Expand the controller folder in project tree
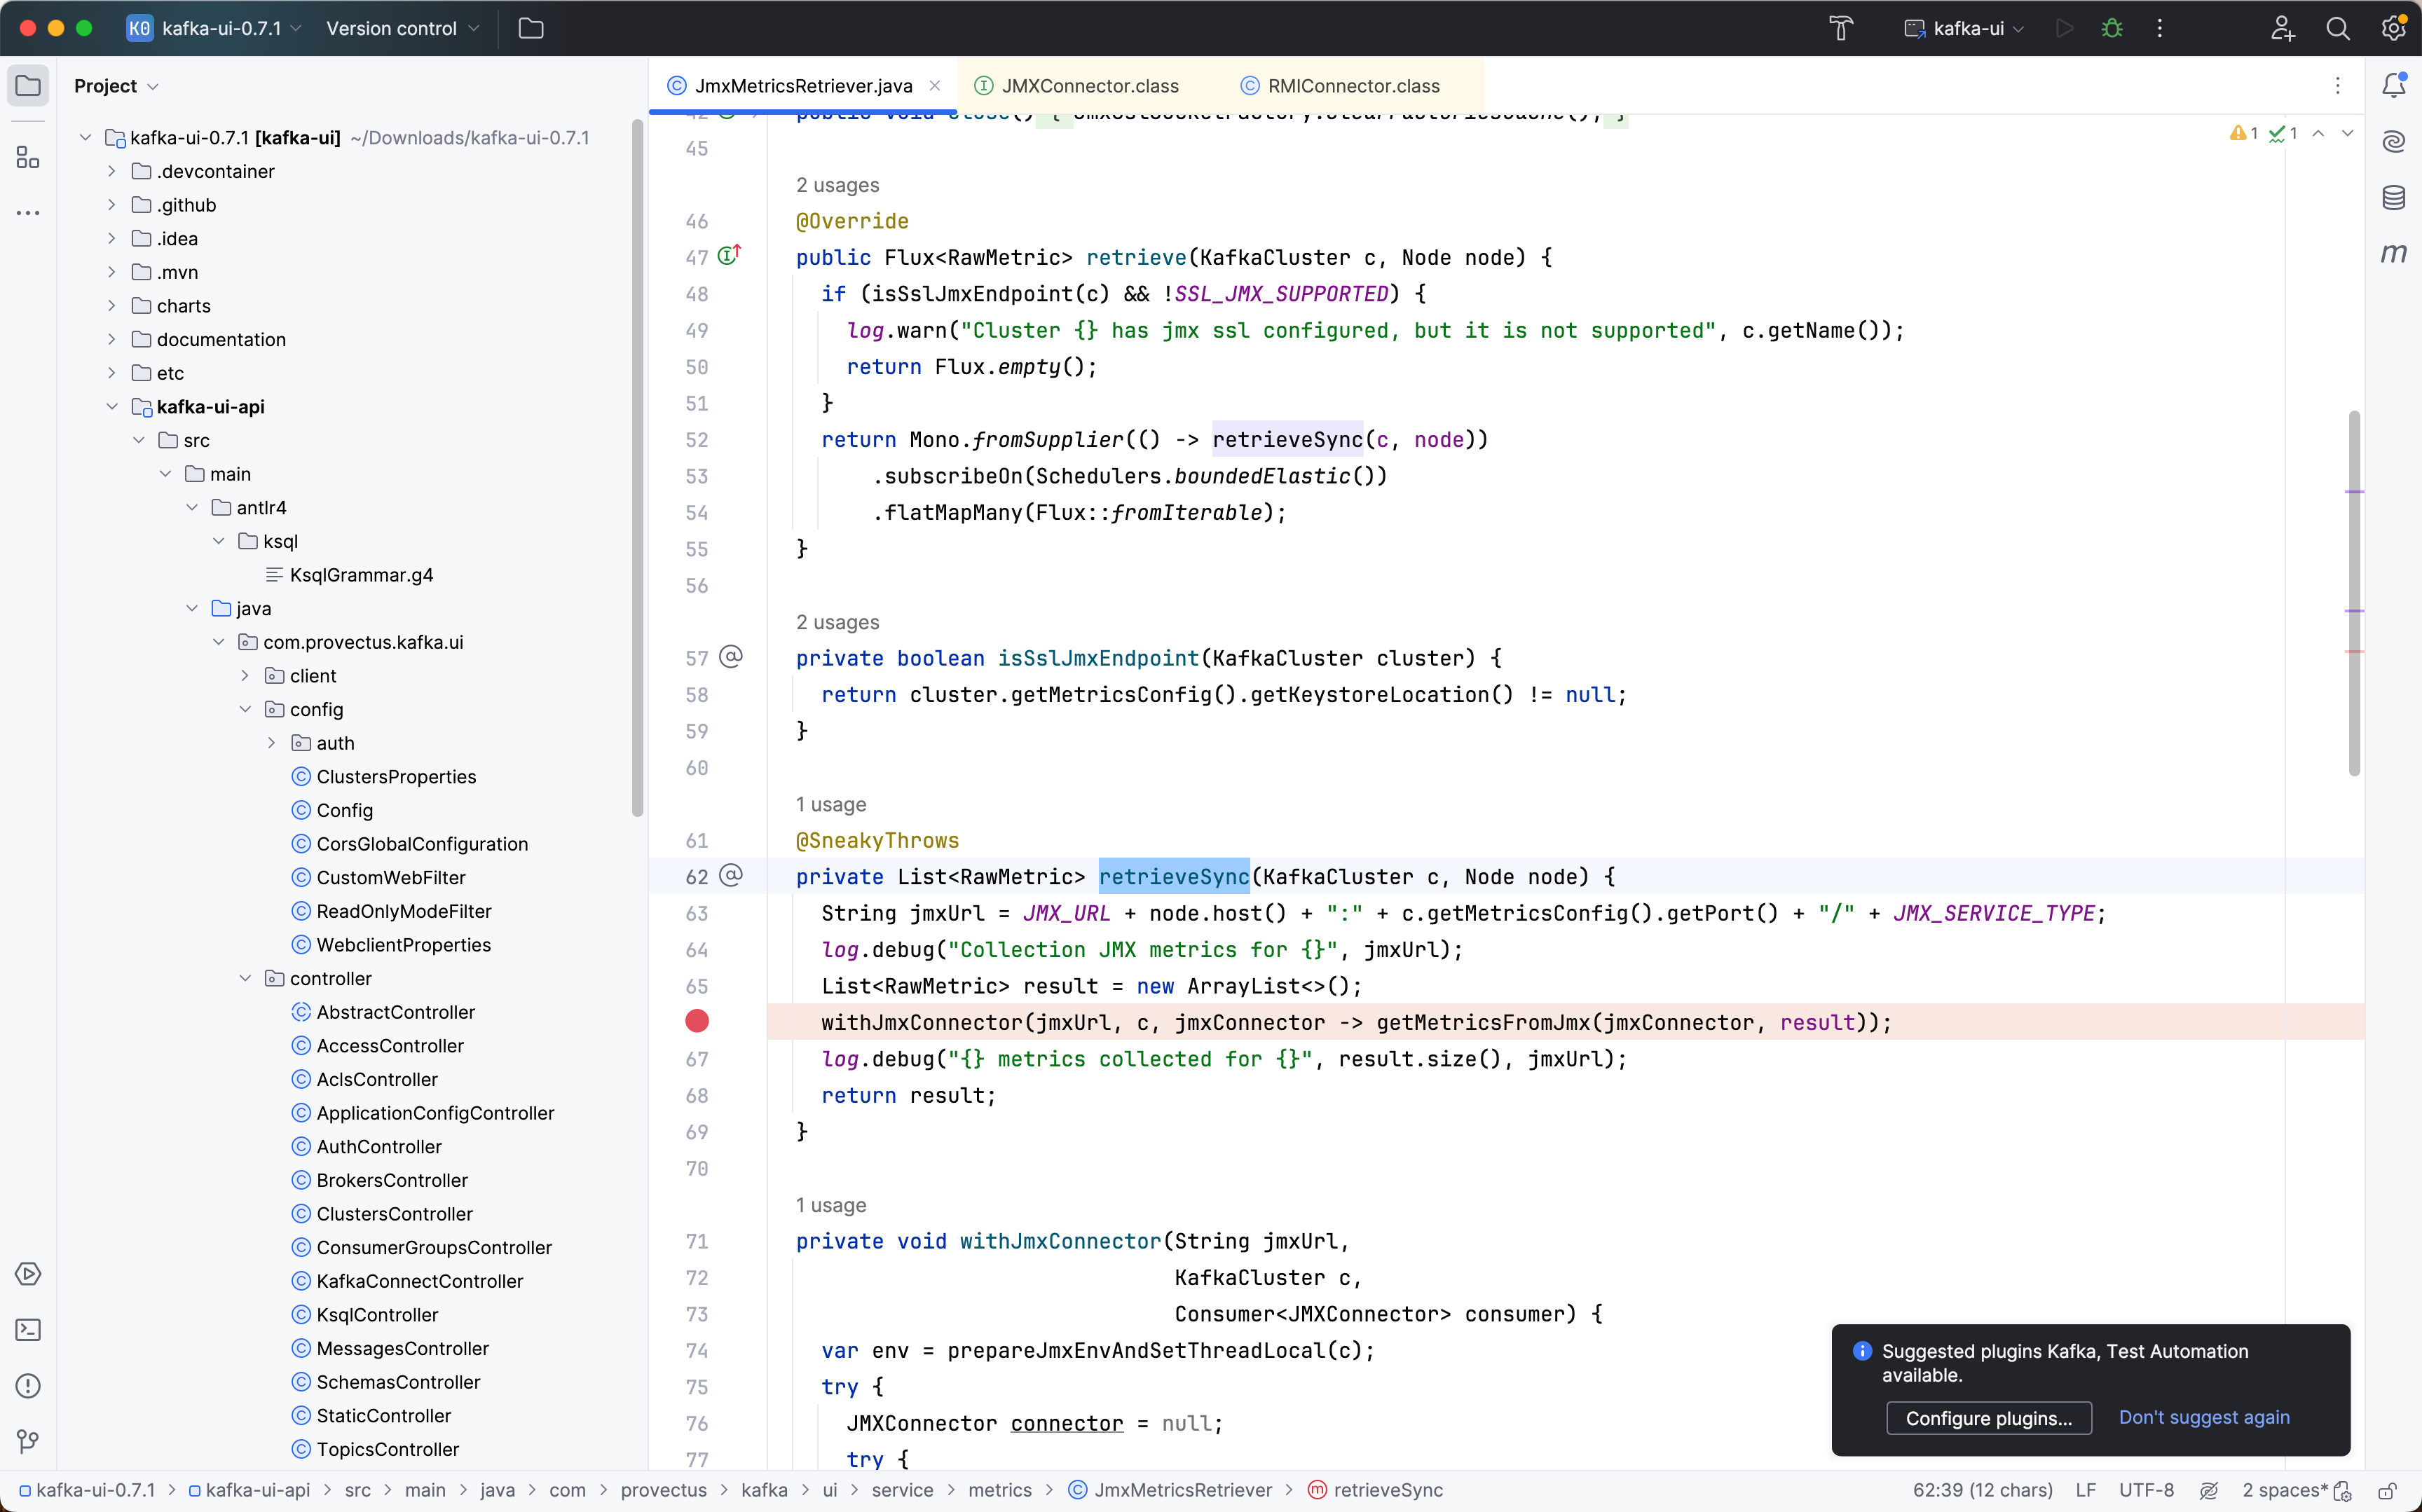 pyautogui.click(x=244, y=977)
